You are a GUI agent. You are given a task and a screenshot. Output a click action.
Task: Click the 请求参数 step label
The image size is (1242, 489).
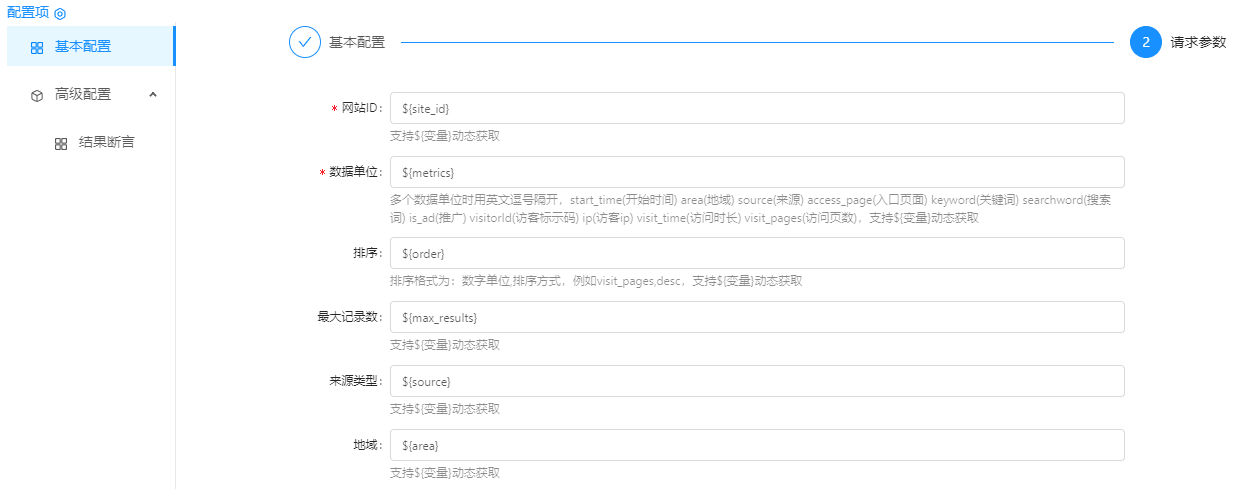click(1198, 42)
